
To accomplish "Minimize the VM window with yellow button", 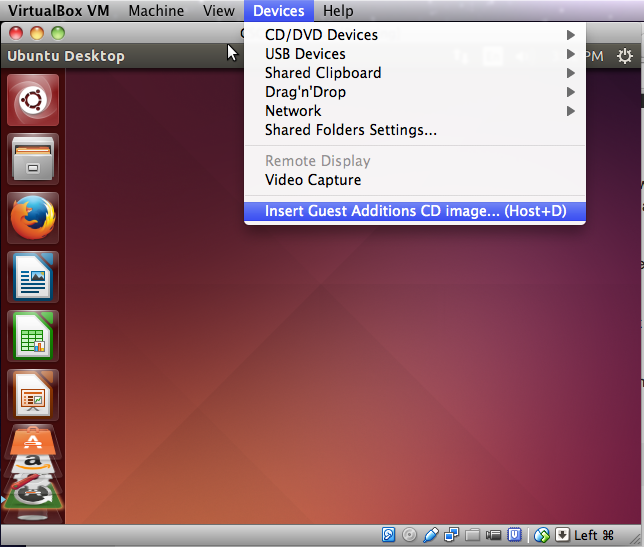I will point(37,33).
